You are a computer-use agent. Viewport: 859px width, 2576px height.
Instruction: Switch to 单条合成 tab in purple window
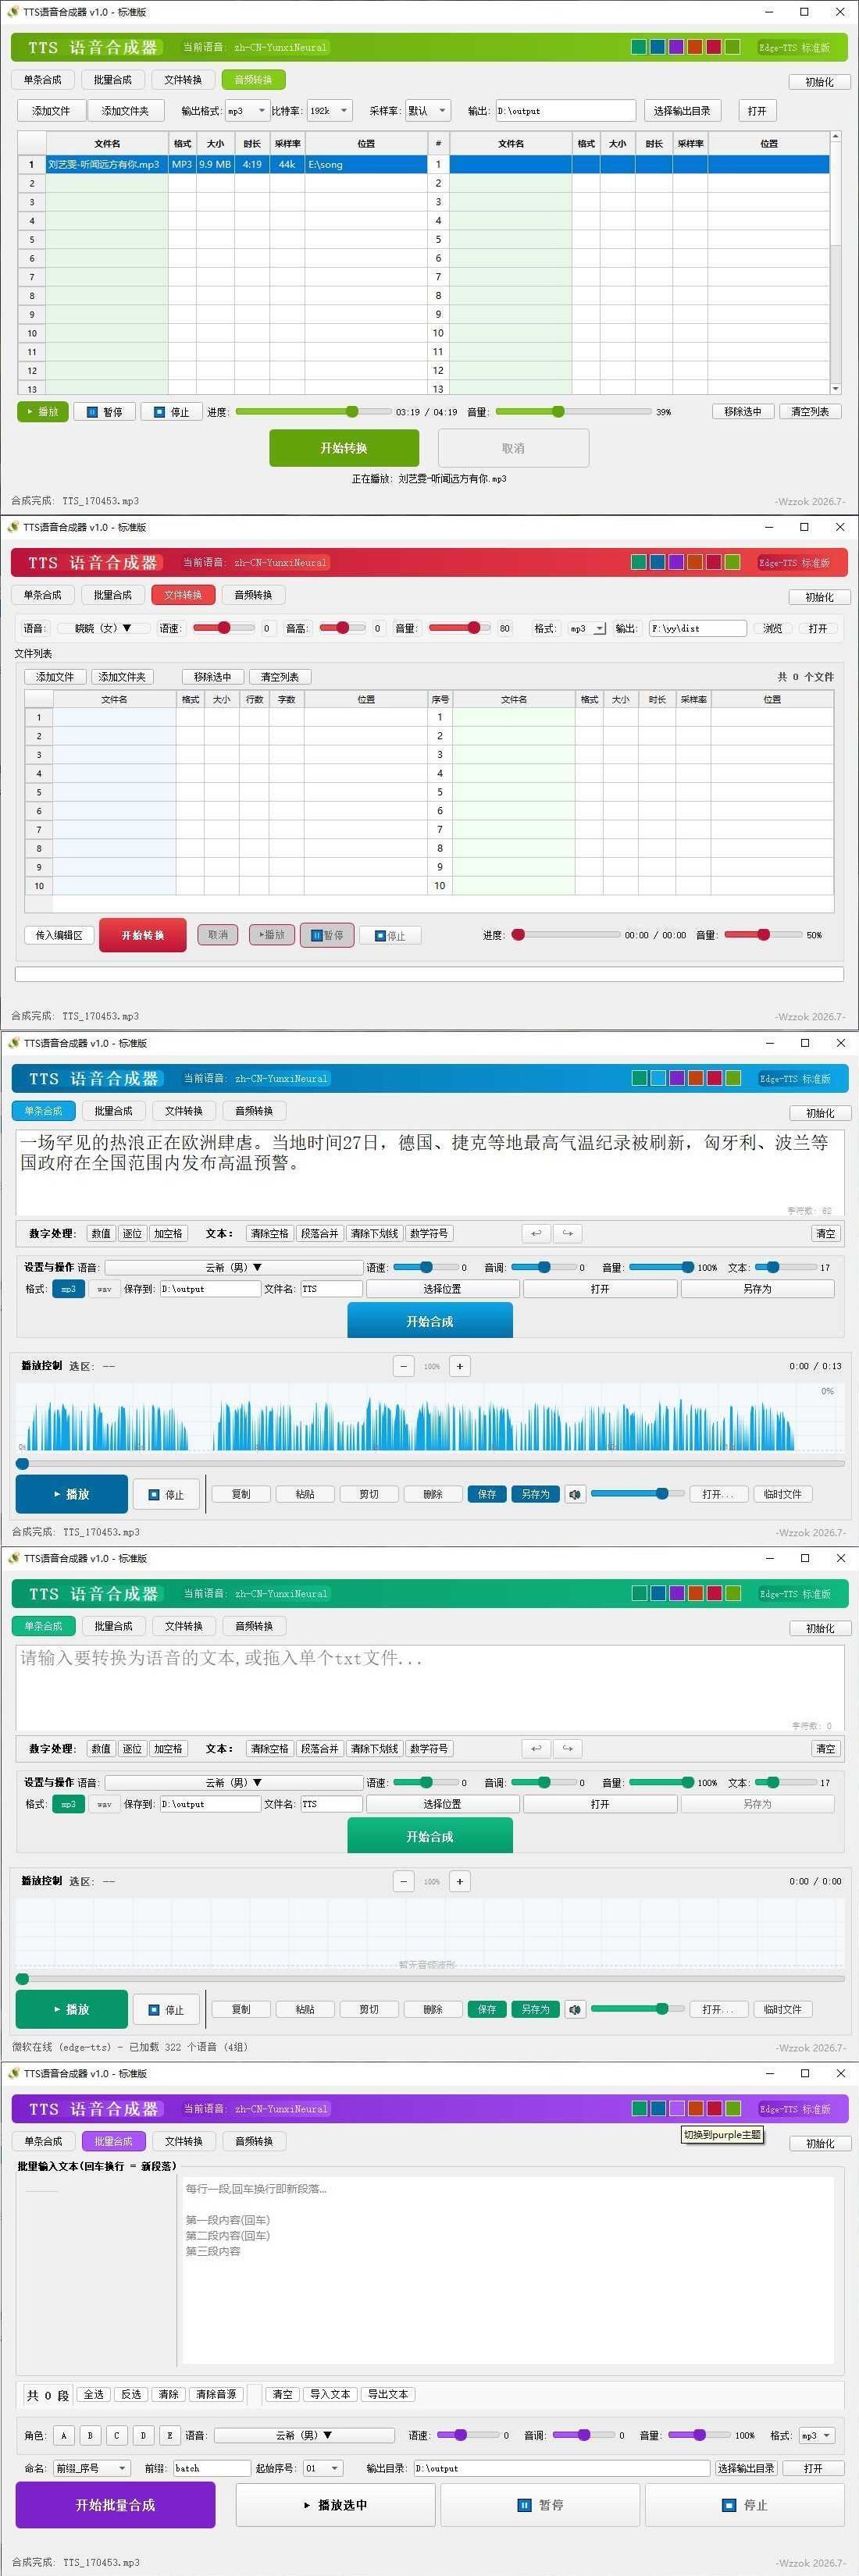click(43, 2141)
